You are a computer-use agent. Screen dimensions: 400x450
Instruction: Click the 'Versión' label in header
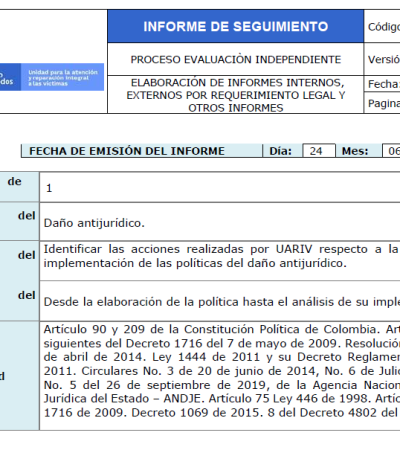point(384,59)
